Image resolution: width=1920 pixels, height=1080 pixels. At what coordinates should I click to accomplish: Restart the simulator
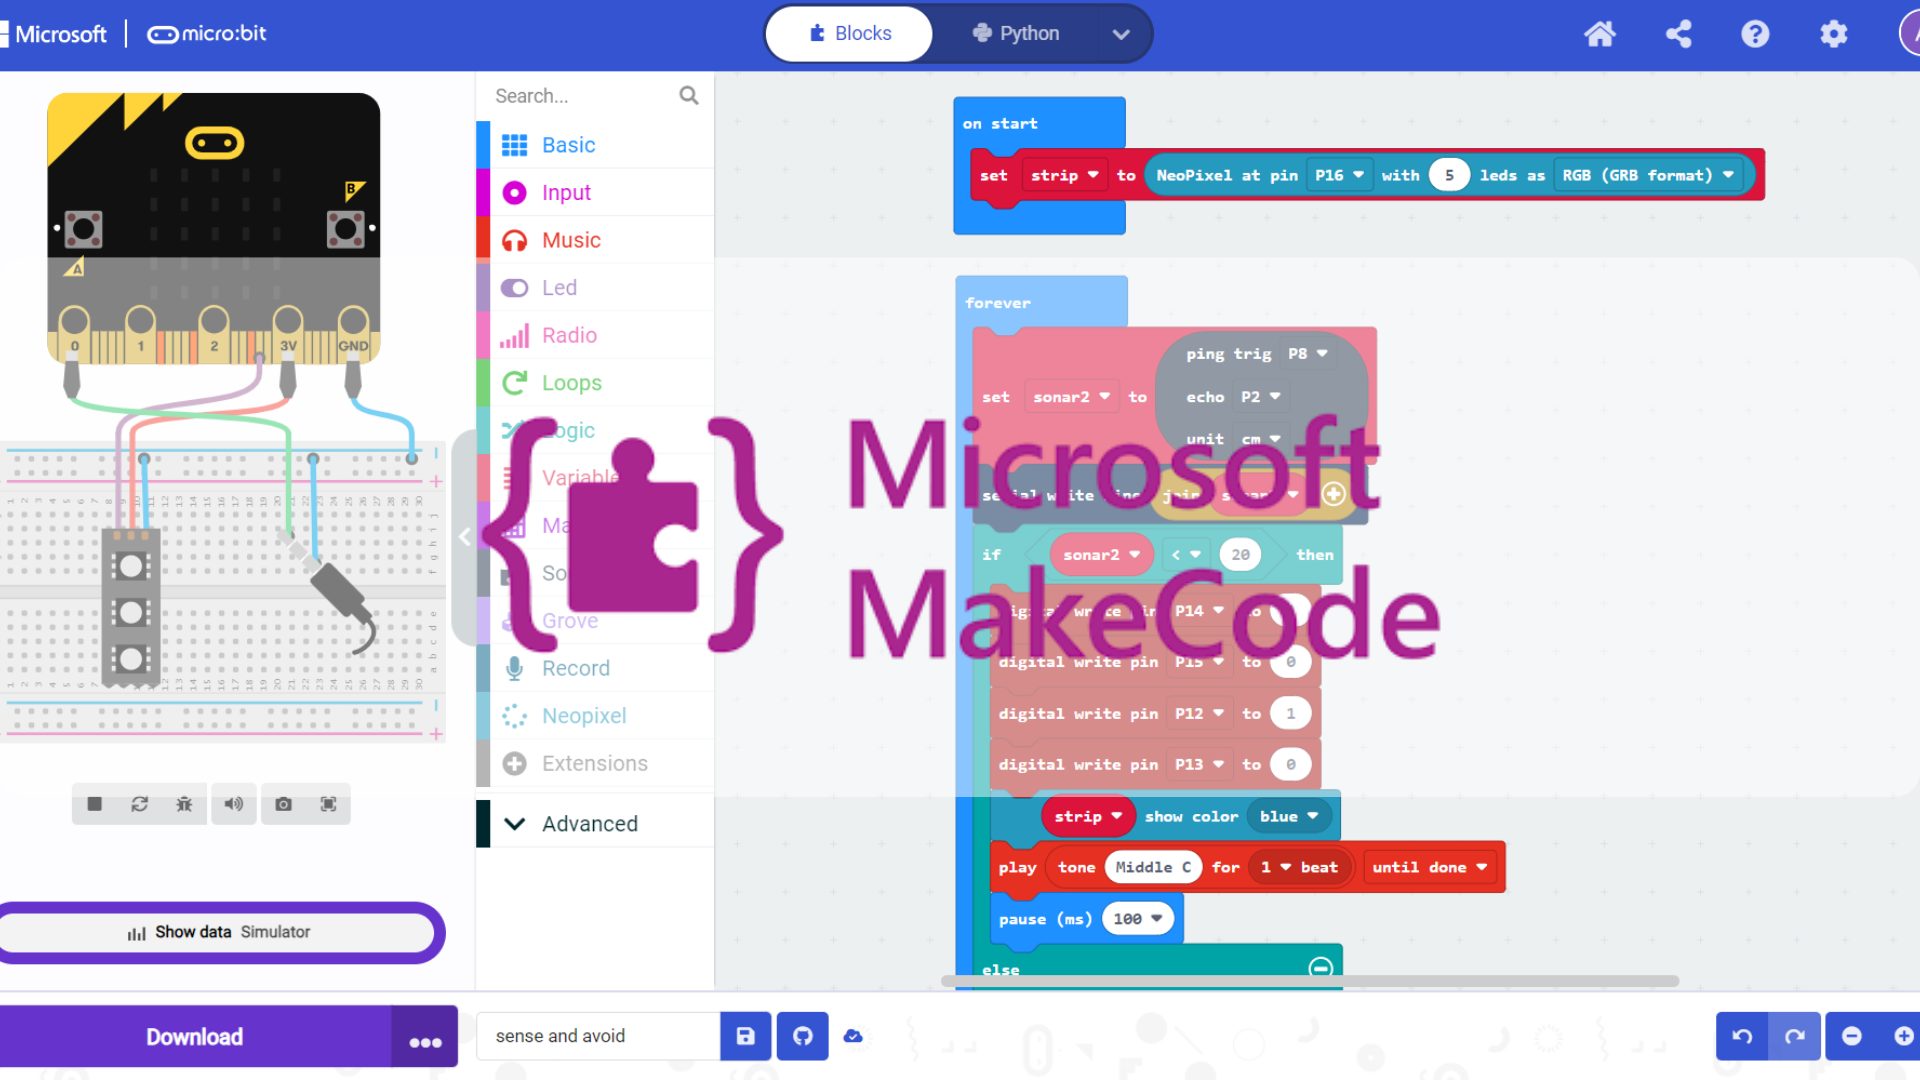[139, 804]
